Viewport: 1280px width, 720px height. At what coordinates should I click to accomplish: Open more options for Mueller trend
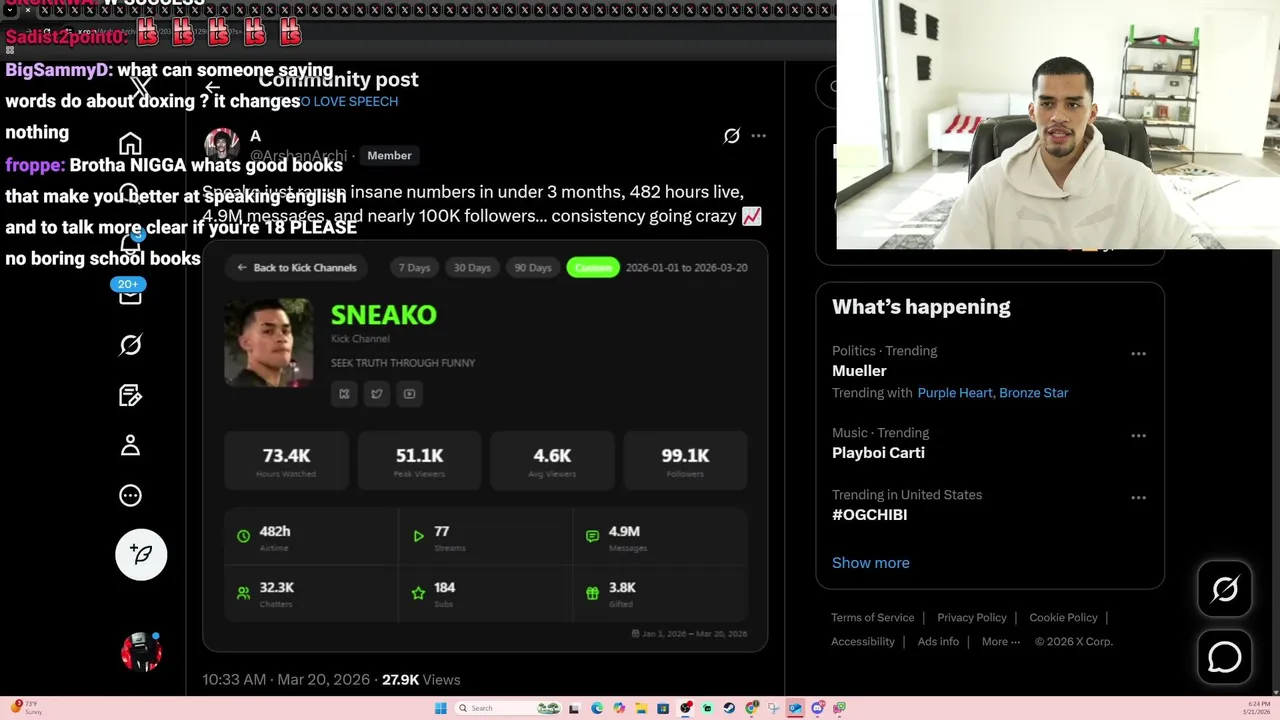(1138, 354)
